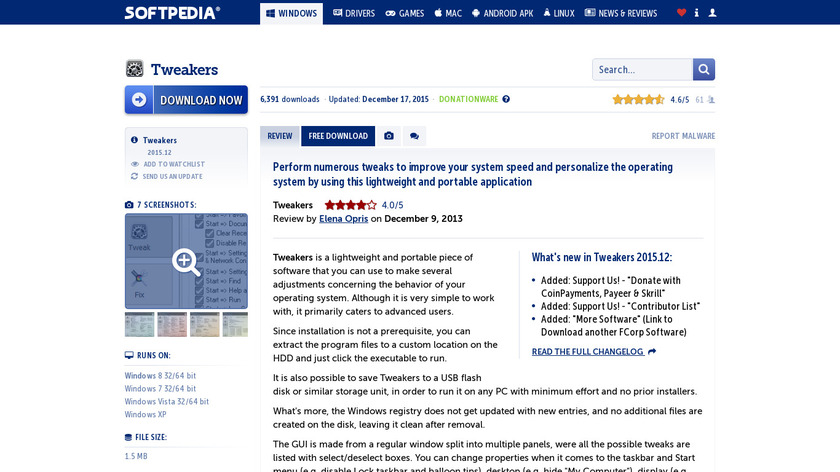Screen dimensions: 840x472
Task: Click the Tweakers app icon beside the title
Action: [134, 69]
